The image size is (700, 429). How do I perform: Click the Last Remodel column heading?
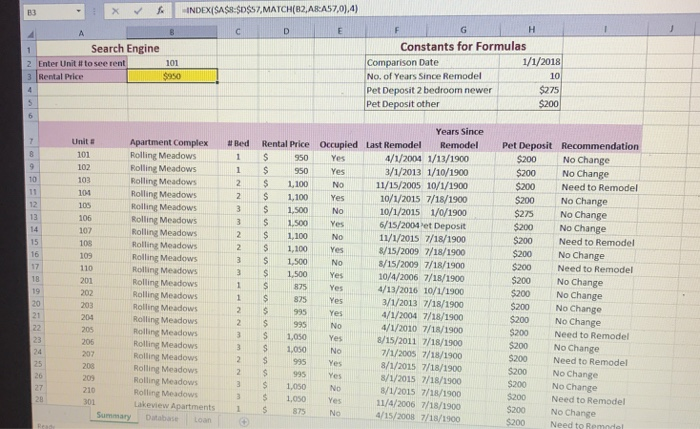[393, 145]
